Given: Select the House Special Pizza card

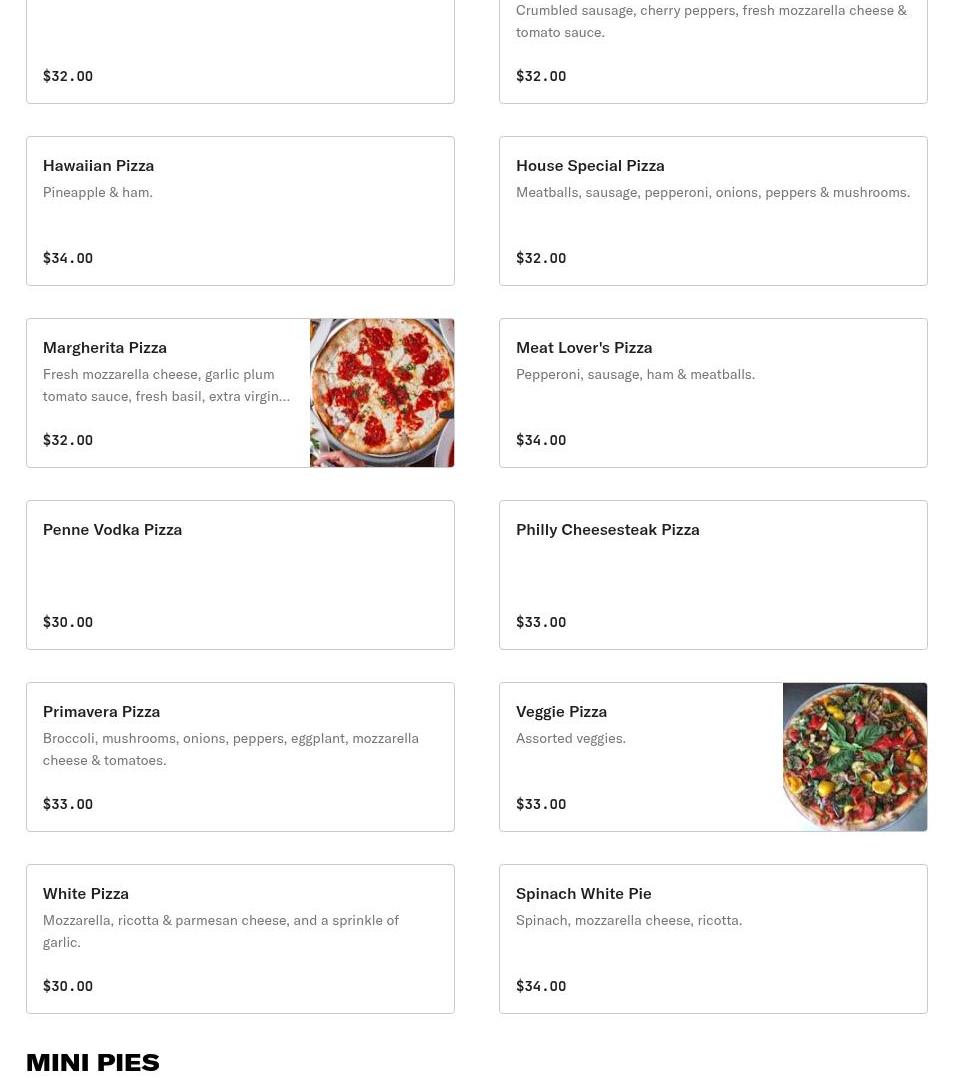Looking at the screenshot, I should point(713,211).
